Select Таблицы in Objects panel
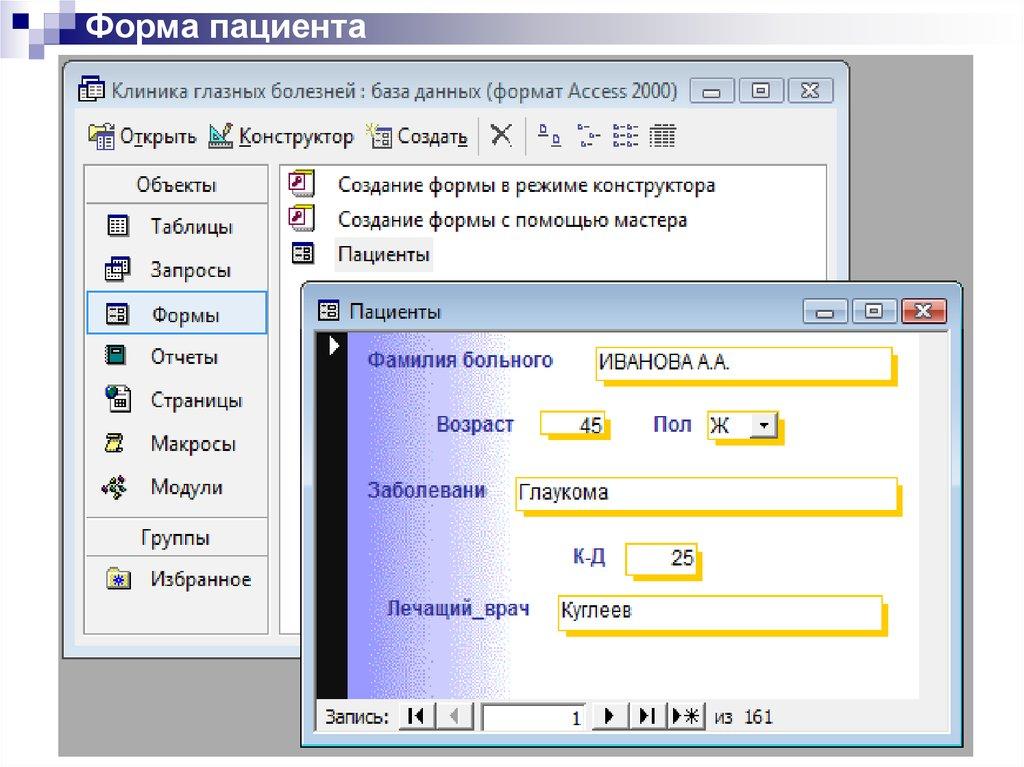Image resolution: width=1024 pixels, height=767 pixels. [x=191, y=227]
